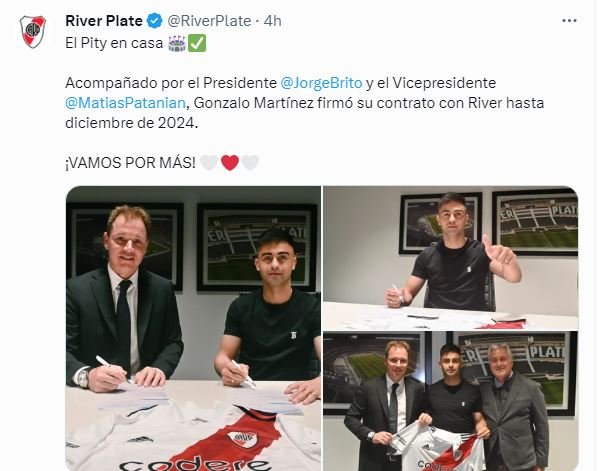Click the green check mark emoji
This screenshot has width=598, height=471.
click(x=198, y=43)
